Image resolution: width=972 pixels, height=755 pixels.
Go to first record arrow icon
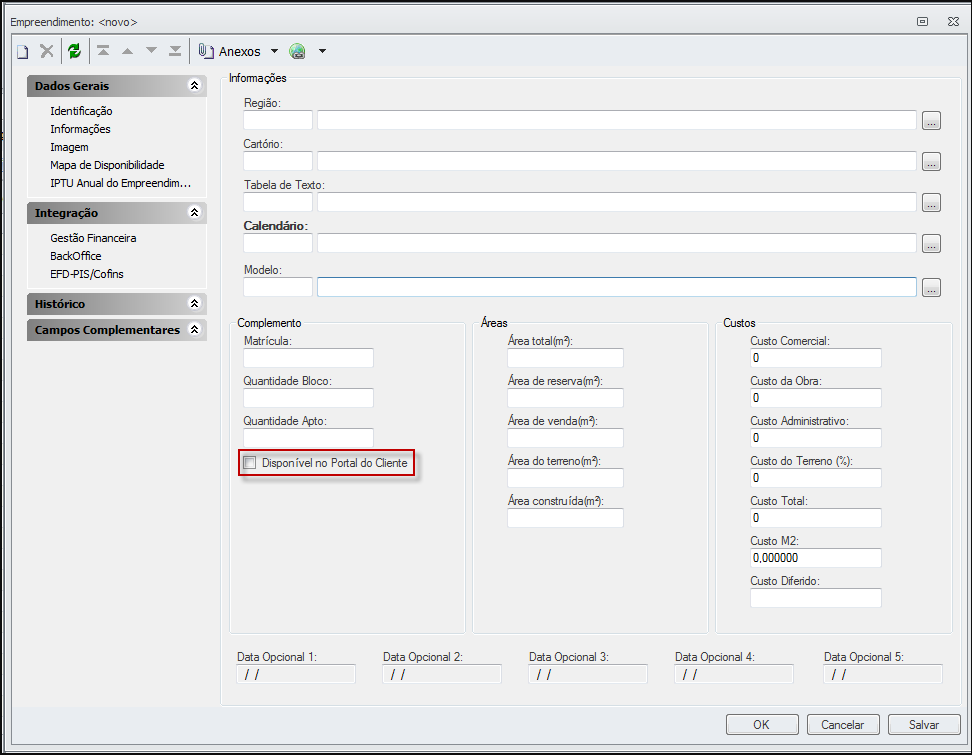104,51
